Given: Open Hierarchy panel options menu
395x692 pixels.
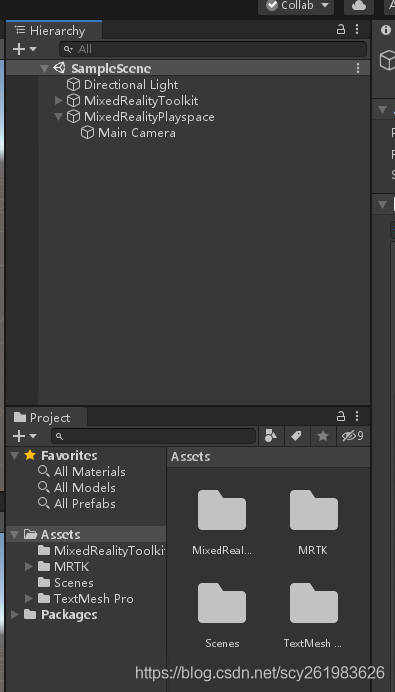Looking at the screenshot, I should pos(357,30).
